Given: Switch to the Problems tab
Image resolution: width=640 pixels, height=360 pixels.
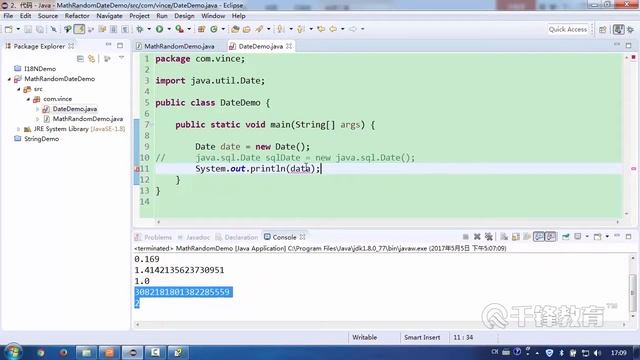Looking at the screenshot, I should tap(153, 237).
